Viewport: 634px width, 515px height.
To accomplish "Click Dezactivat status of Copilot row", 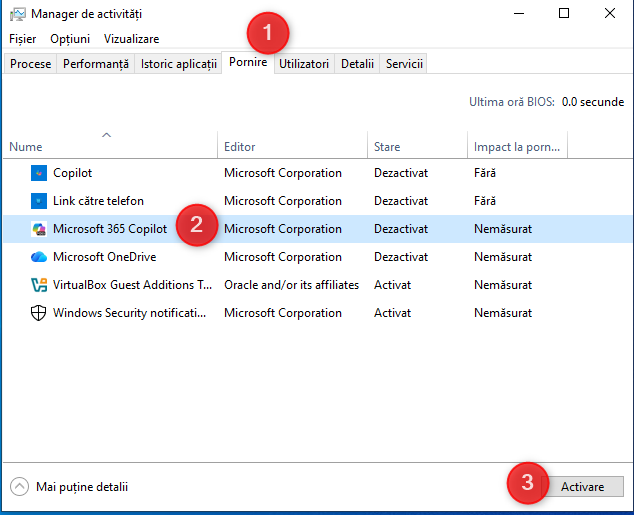I will point(401,173).
